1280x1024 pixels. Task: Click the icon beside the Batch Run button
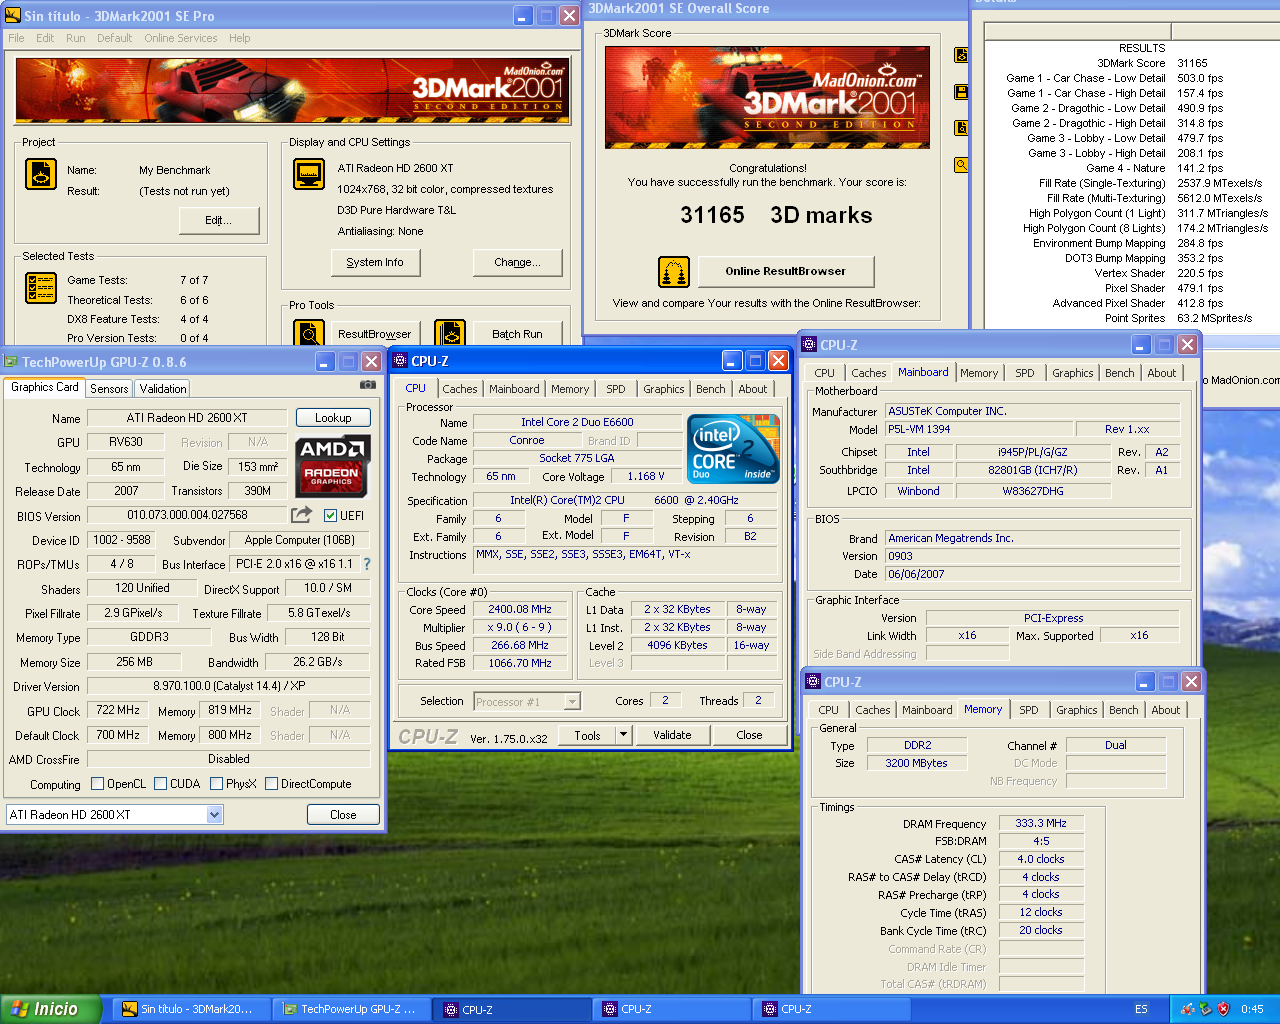[450, 333]
